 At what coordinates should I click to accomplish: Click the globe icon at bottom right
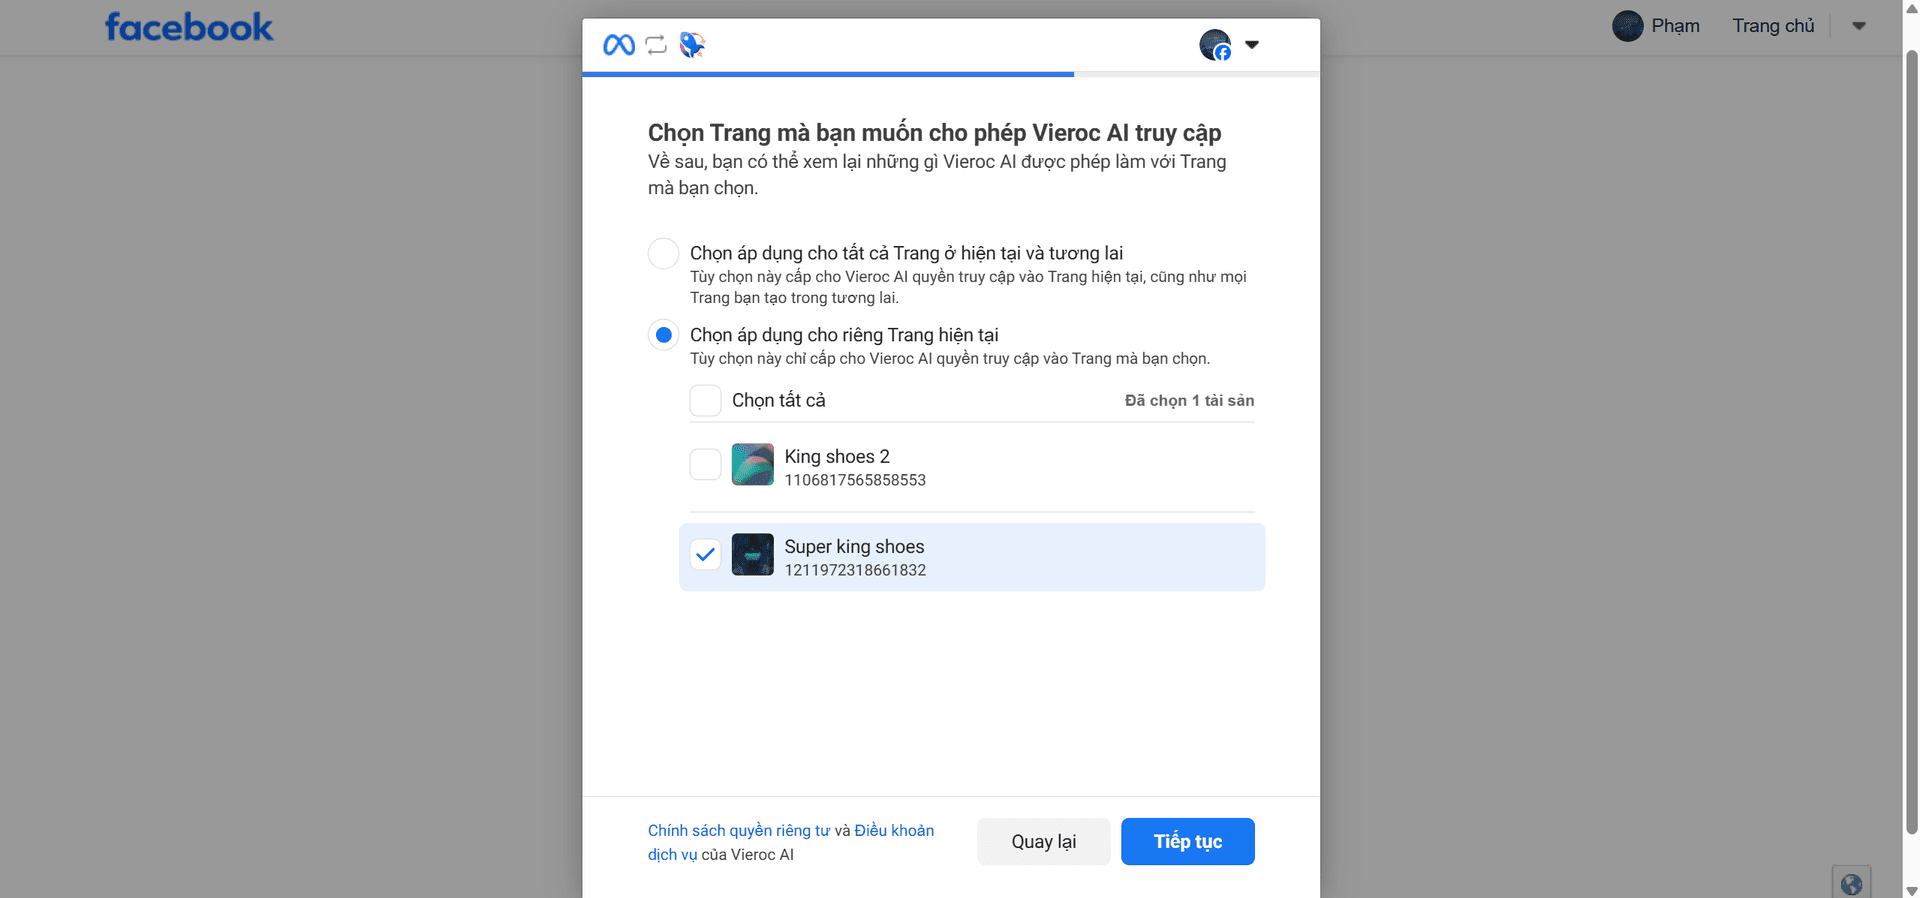pyautogui.click(x=1851, y=884)
